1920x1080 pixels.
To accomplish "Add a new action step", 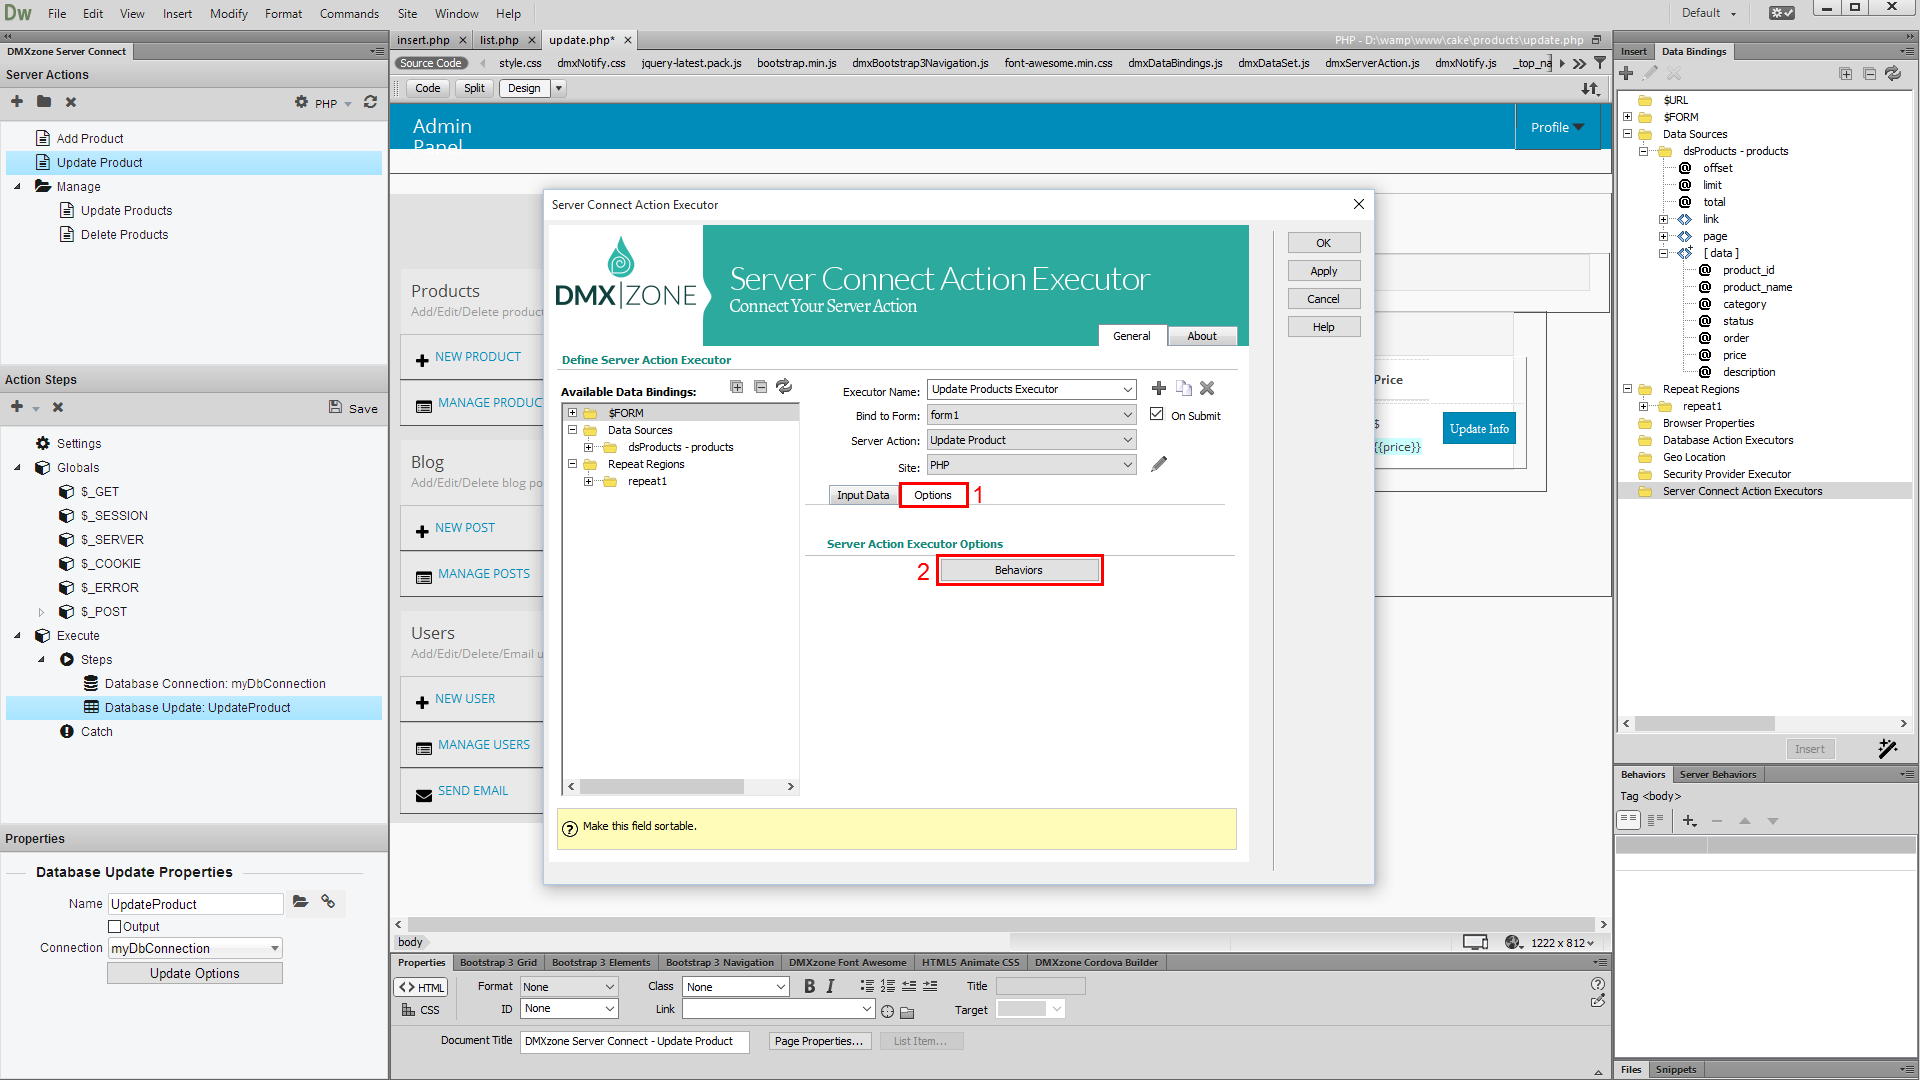I will click(17, 407).
